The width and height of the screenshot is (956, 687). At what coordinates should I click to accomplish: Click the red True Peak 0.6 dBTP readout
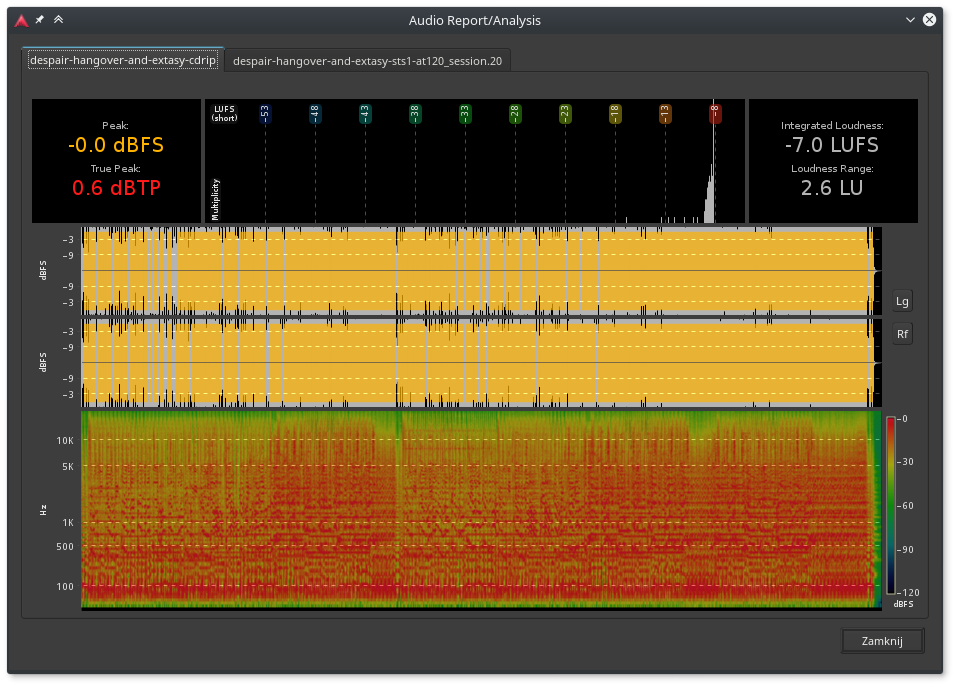click(116, 187)
